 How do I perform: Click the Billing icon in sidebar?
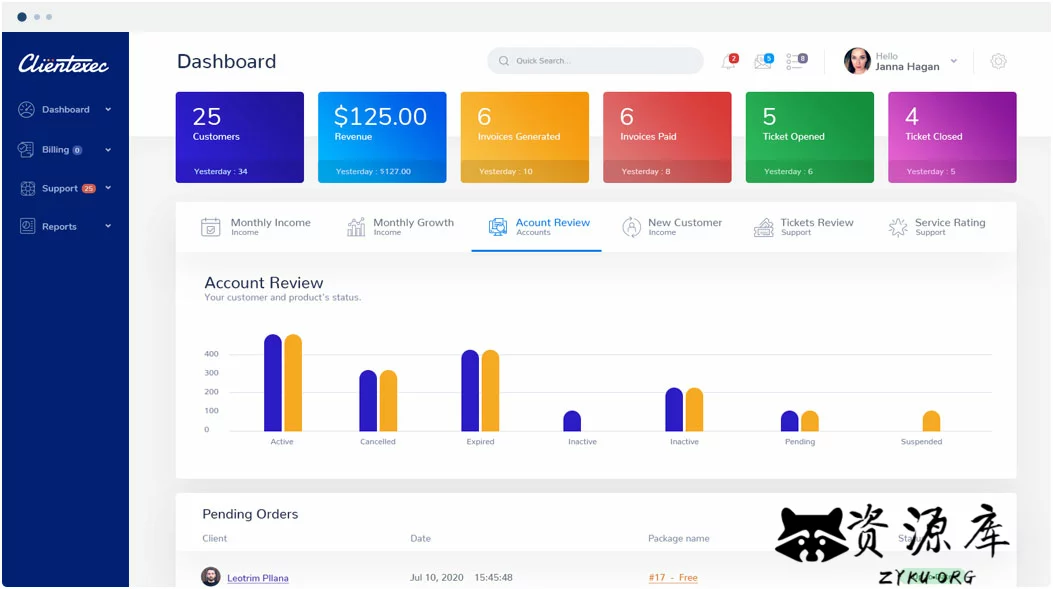[26, 150]
